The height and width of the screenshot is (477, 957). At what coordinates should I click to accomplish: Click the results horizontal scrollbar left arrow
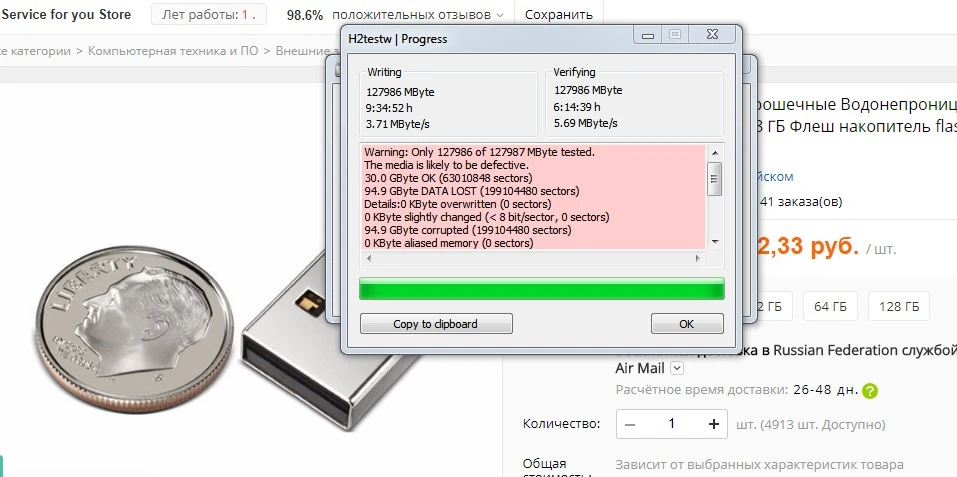(369, 259)
